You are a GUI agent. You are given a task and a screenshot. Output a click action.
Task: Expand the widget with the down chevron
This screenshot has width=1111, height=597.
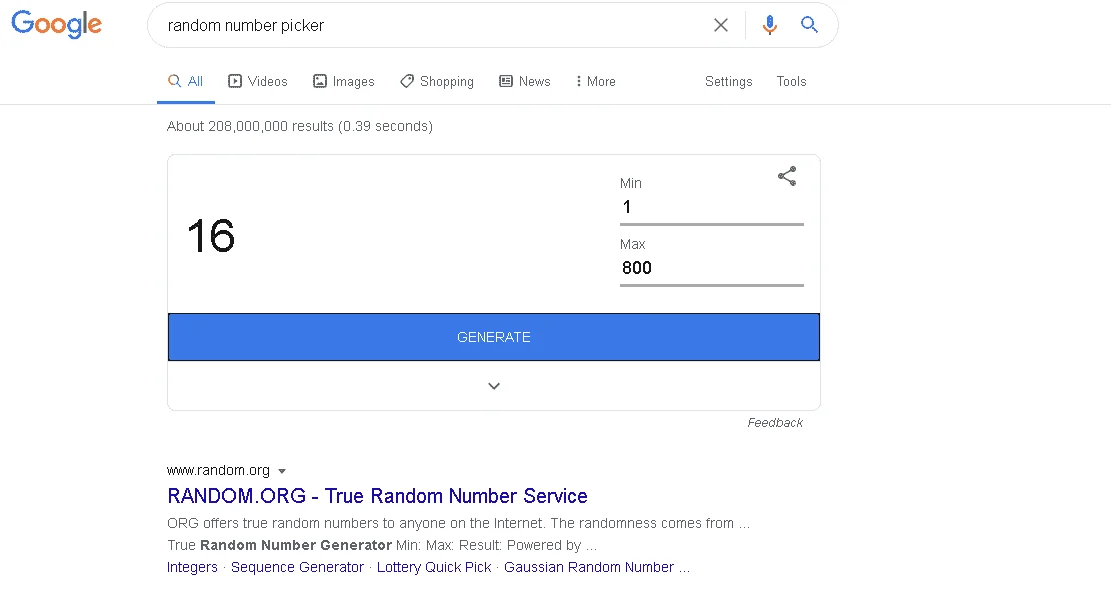pos(494,386)
